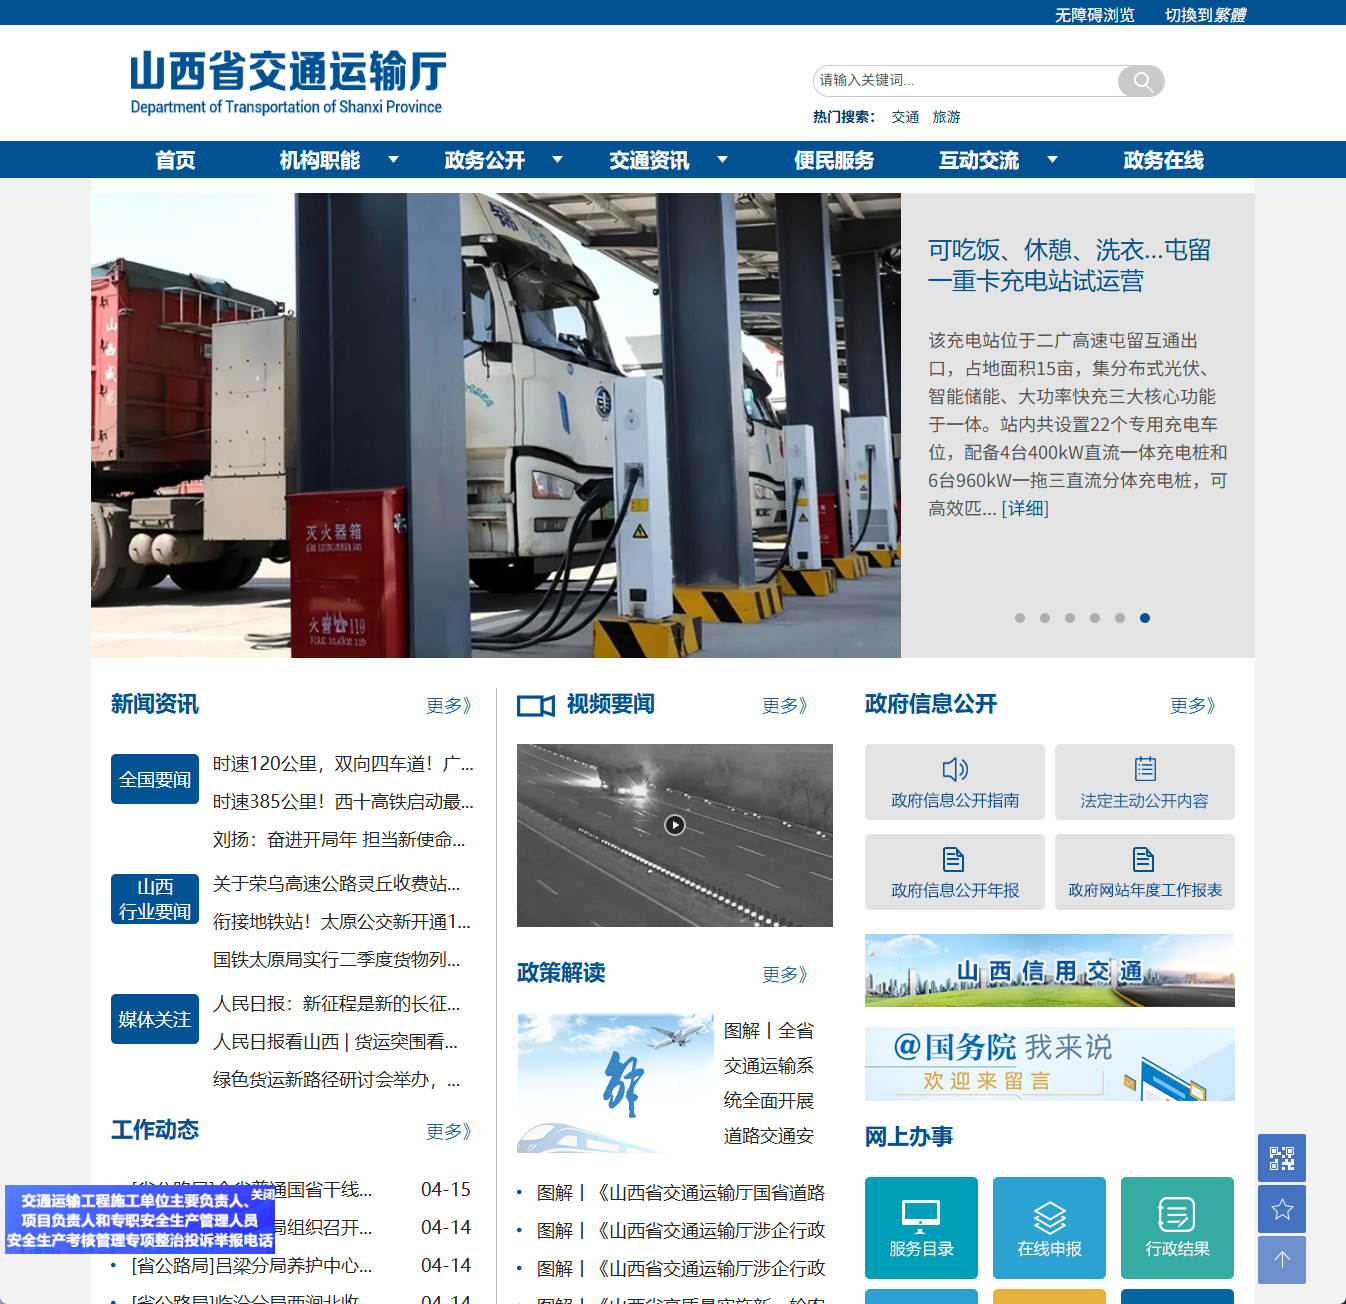This screenshot has width=1346, height=1304.
Task: Focus the keyword search input field
Action: [x=965, y=81]
